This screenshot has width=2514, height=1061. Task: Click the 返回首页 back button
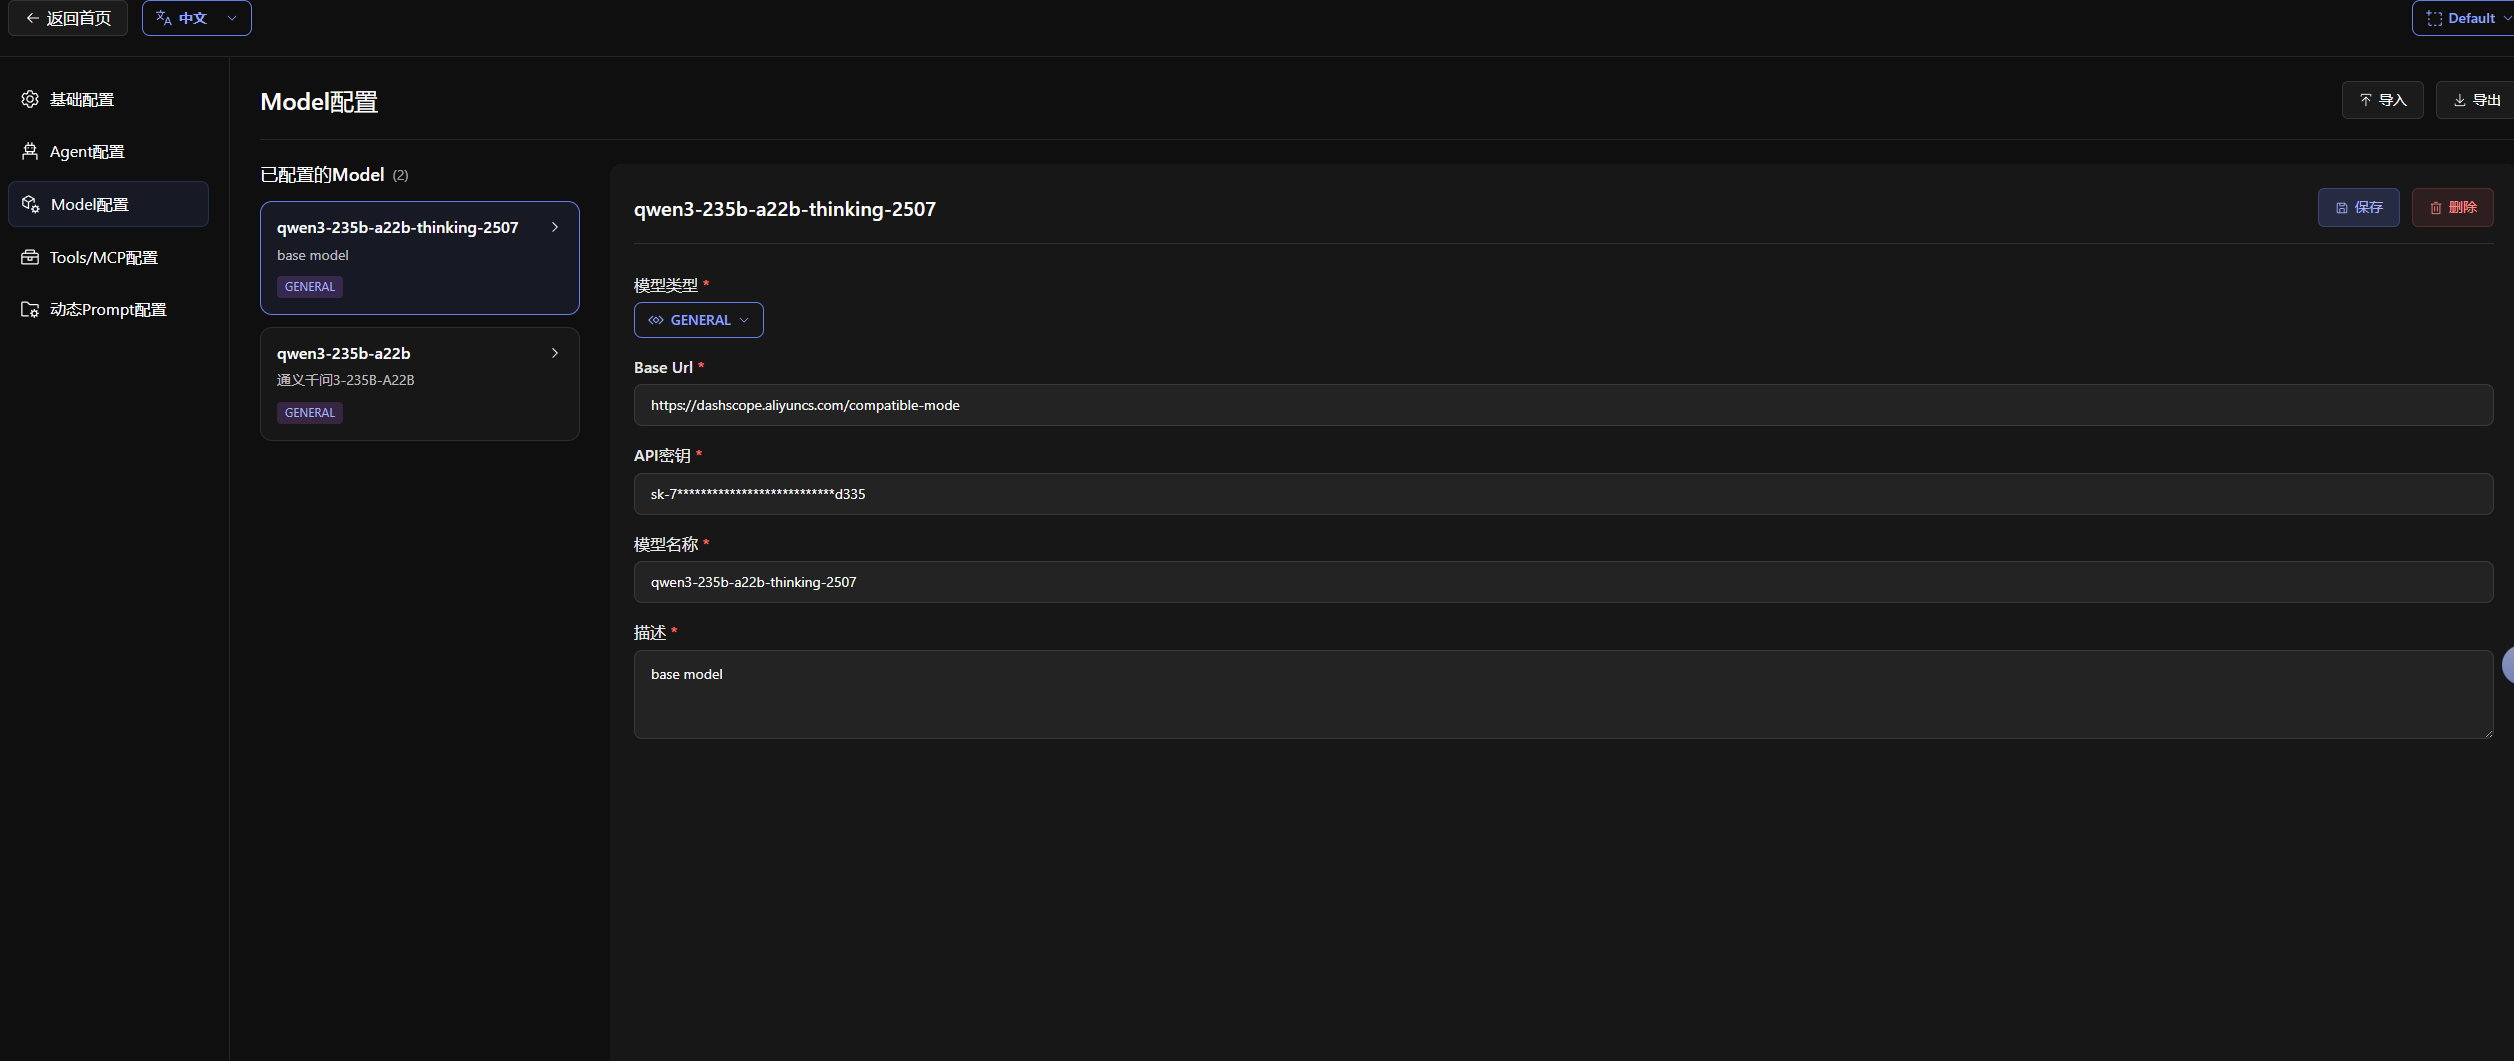68,18
